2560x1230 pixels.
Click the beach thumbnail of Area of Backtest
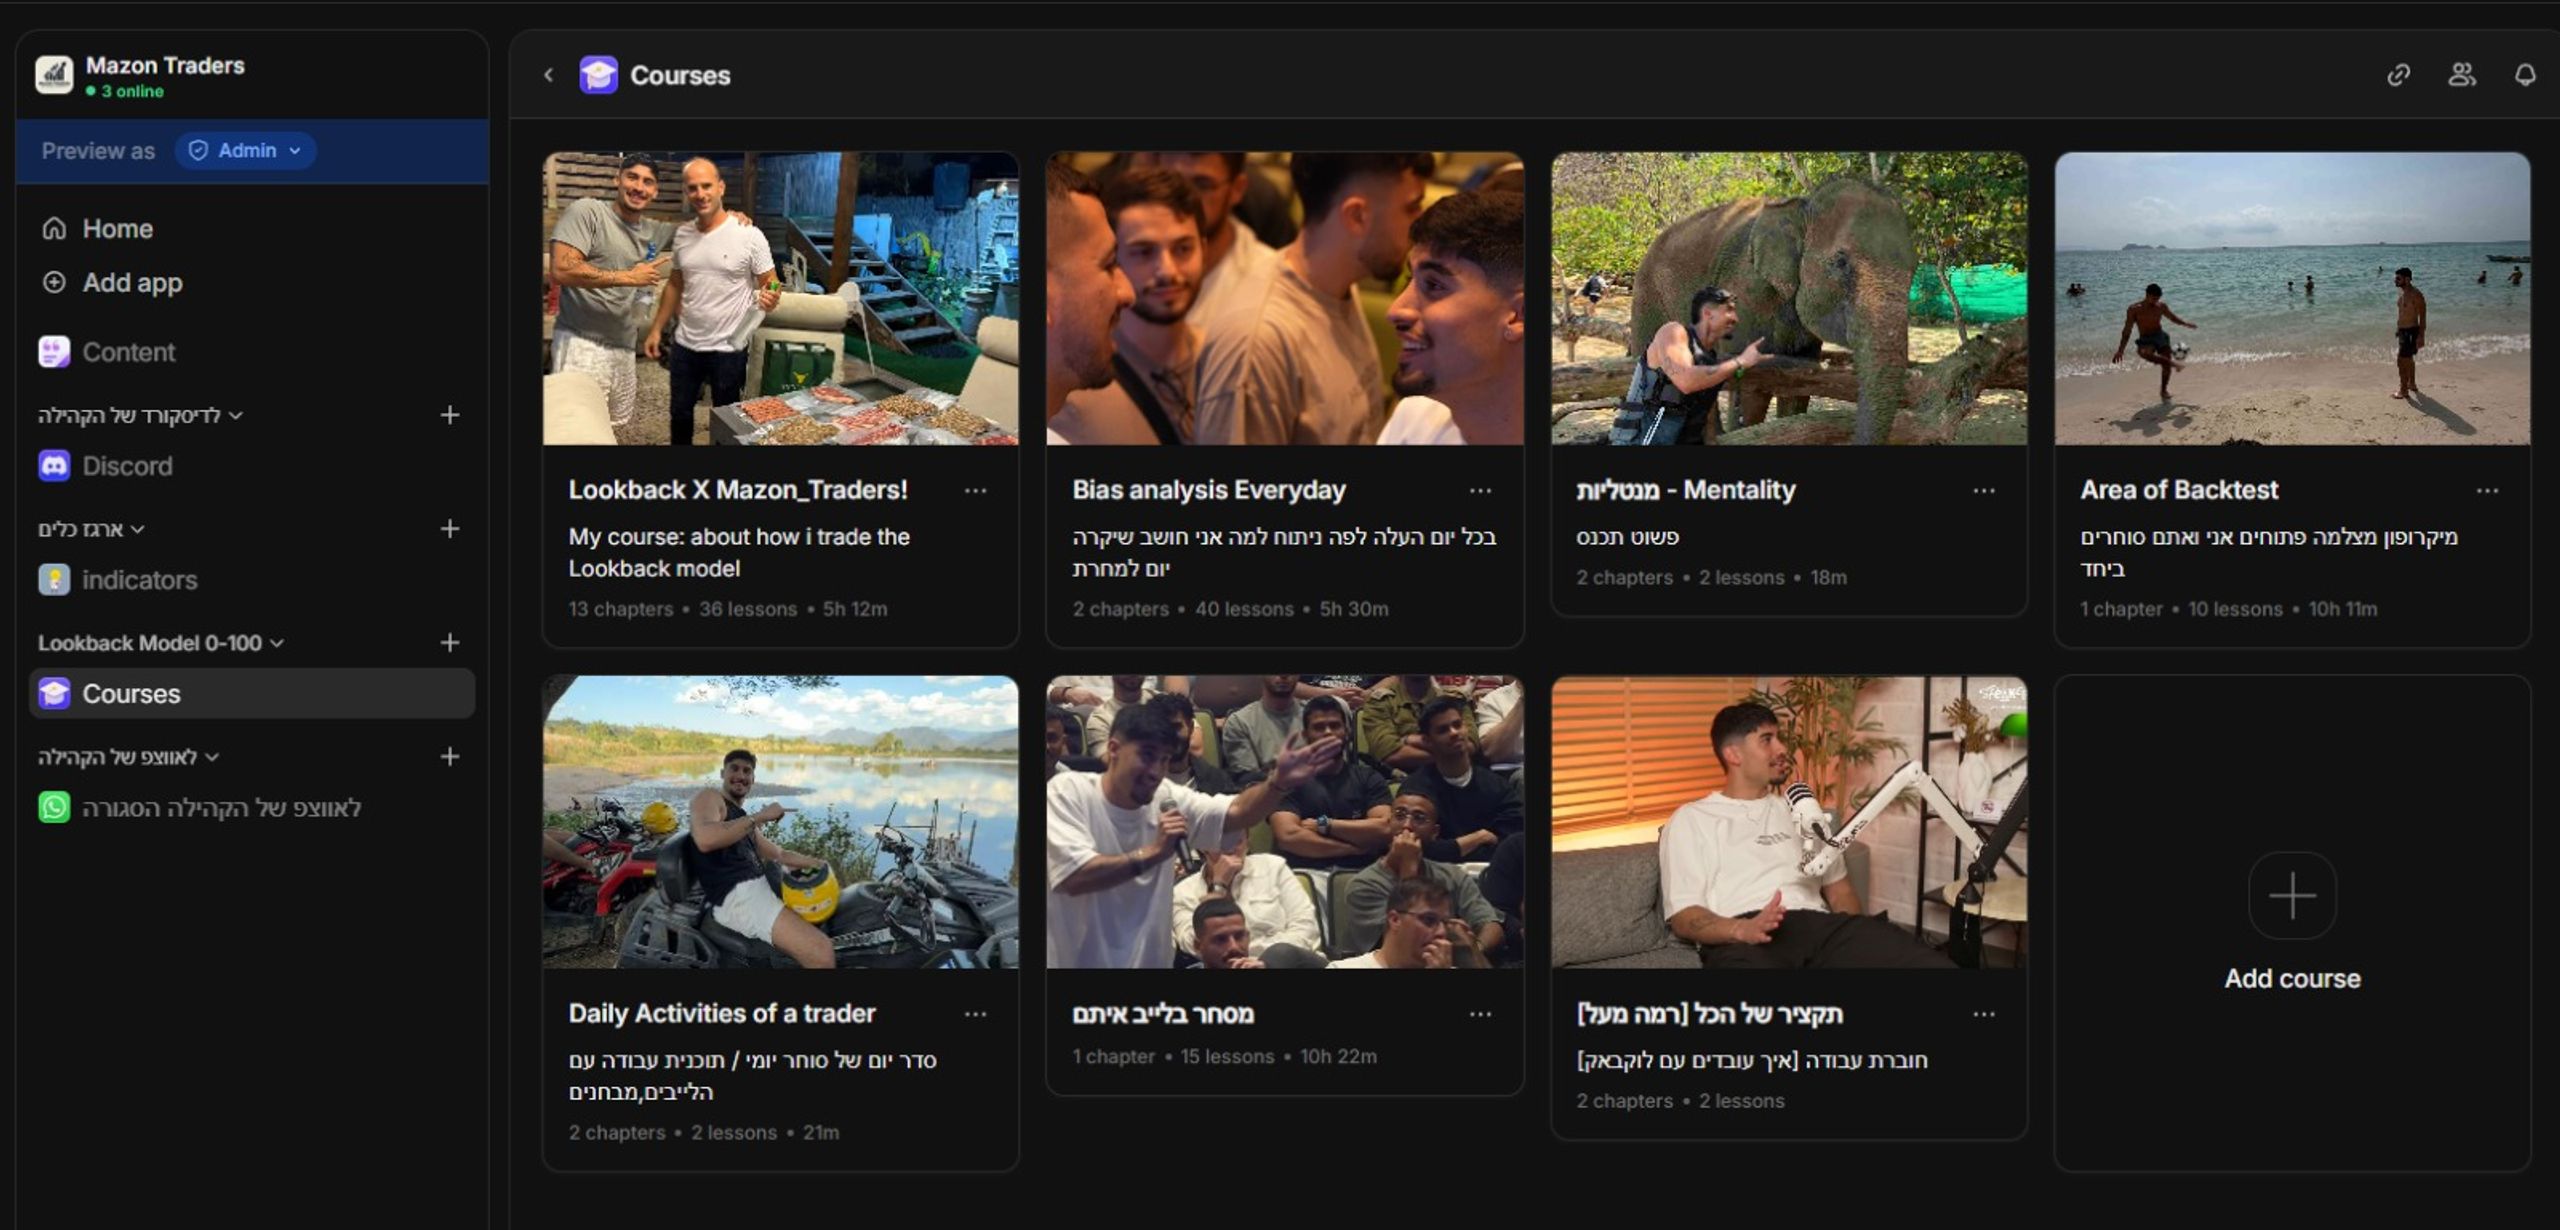coord(2292,298)
